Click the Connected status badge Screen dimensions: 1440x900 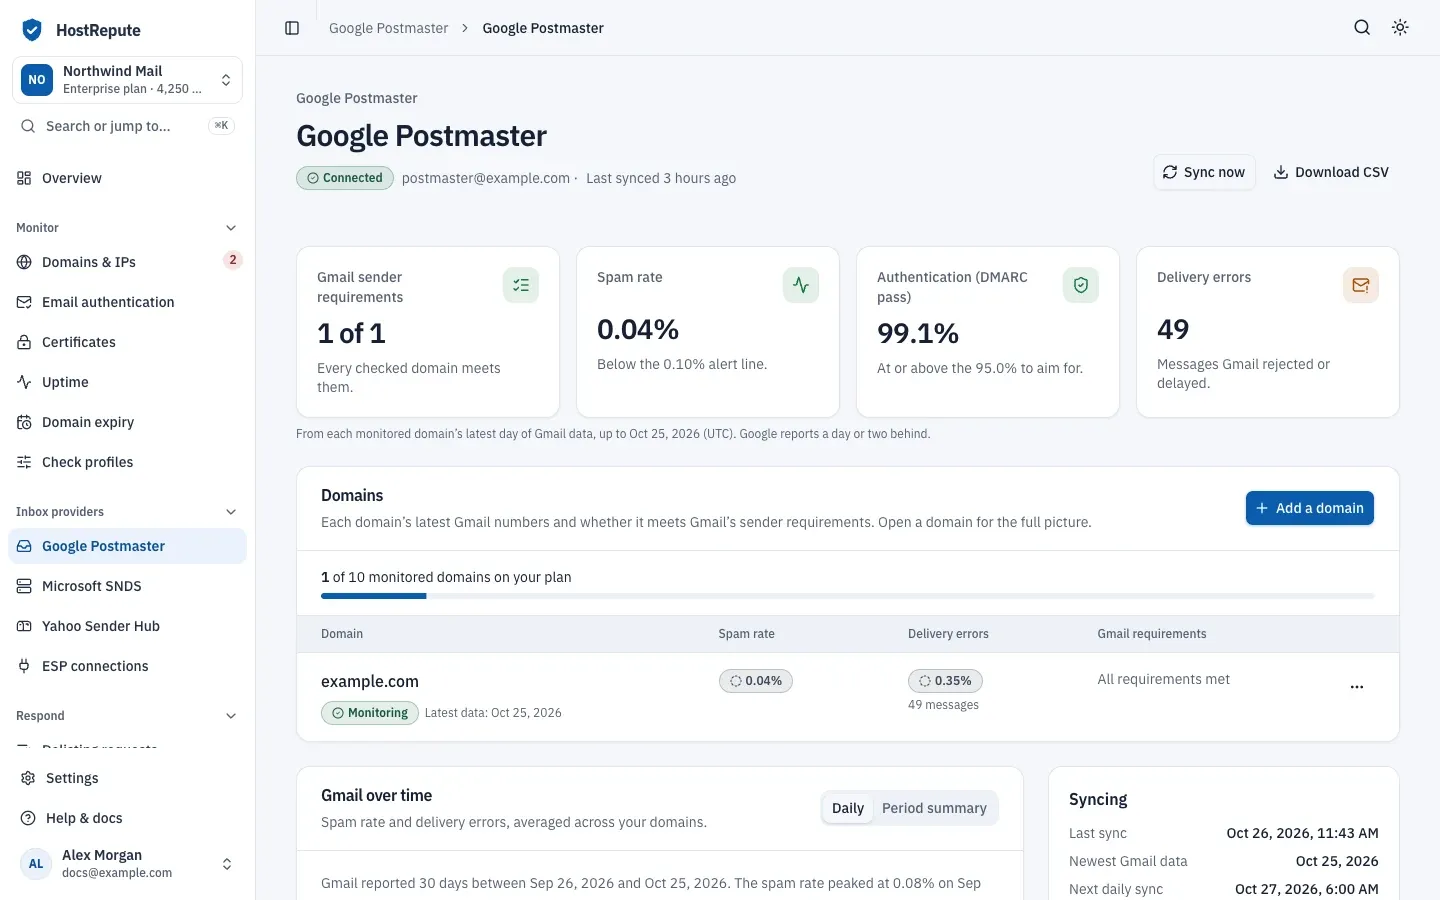point(345,178)
